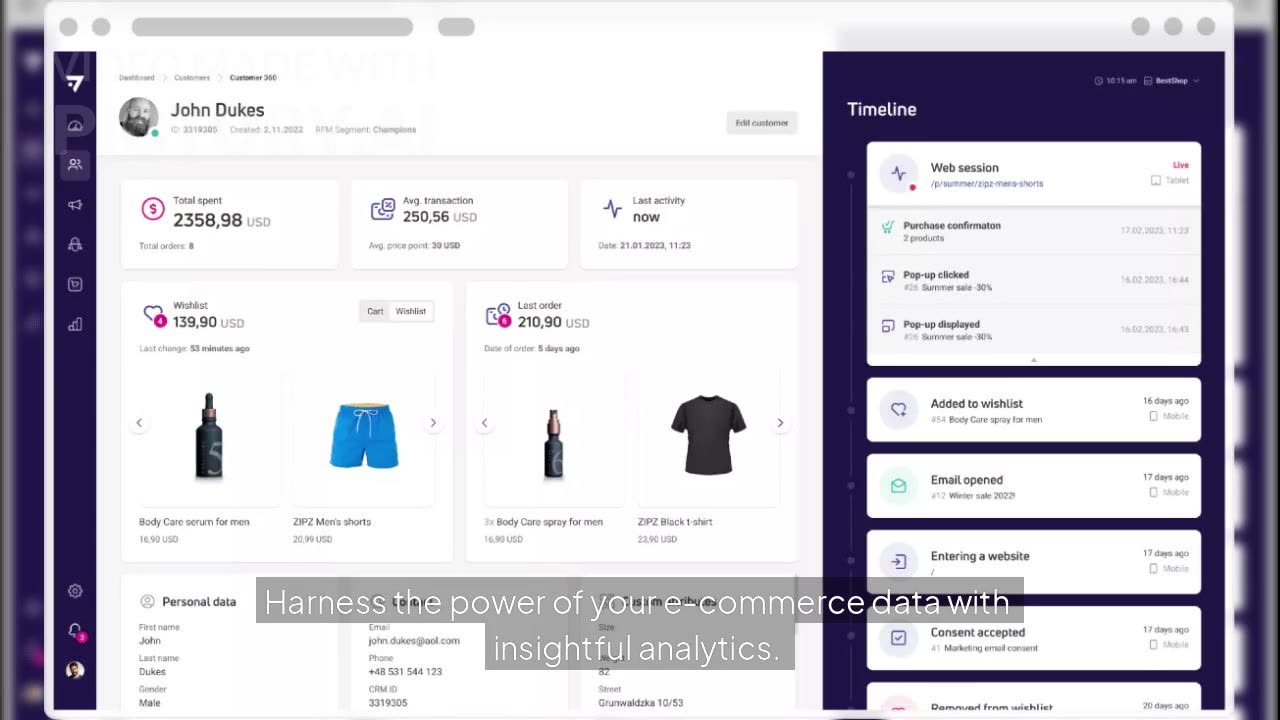This screenshot has width=1280, height=720.
Task: Click the Email opened card title
Action: [967, 480]
